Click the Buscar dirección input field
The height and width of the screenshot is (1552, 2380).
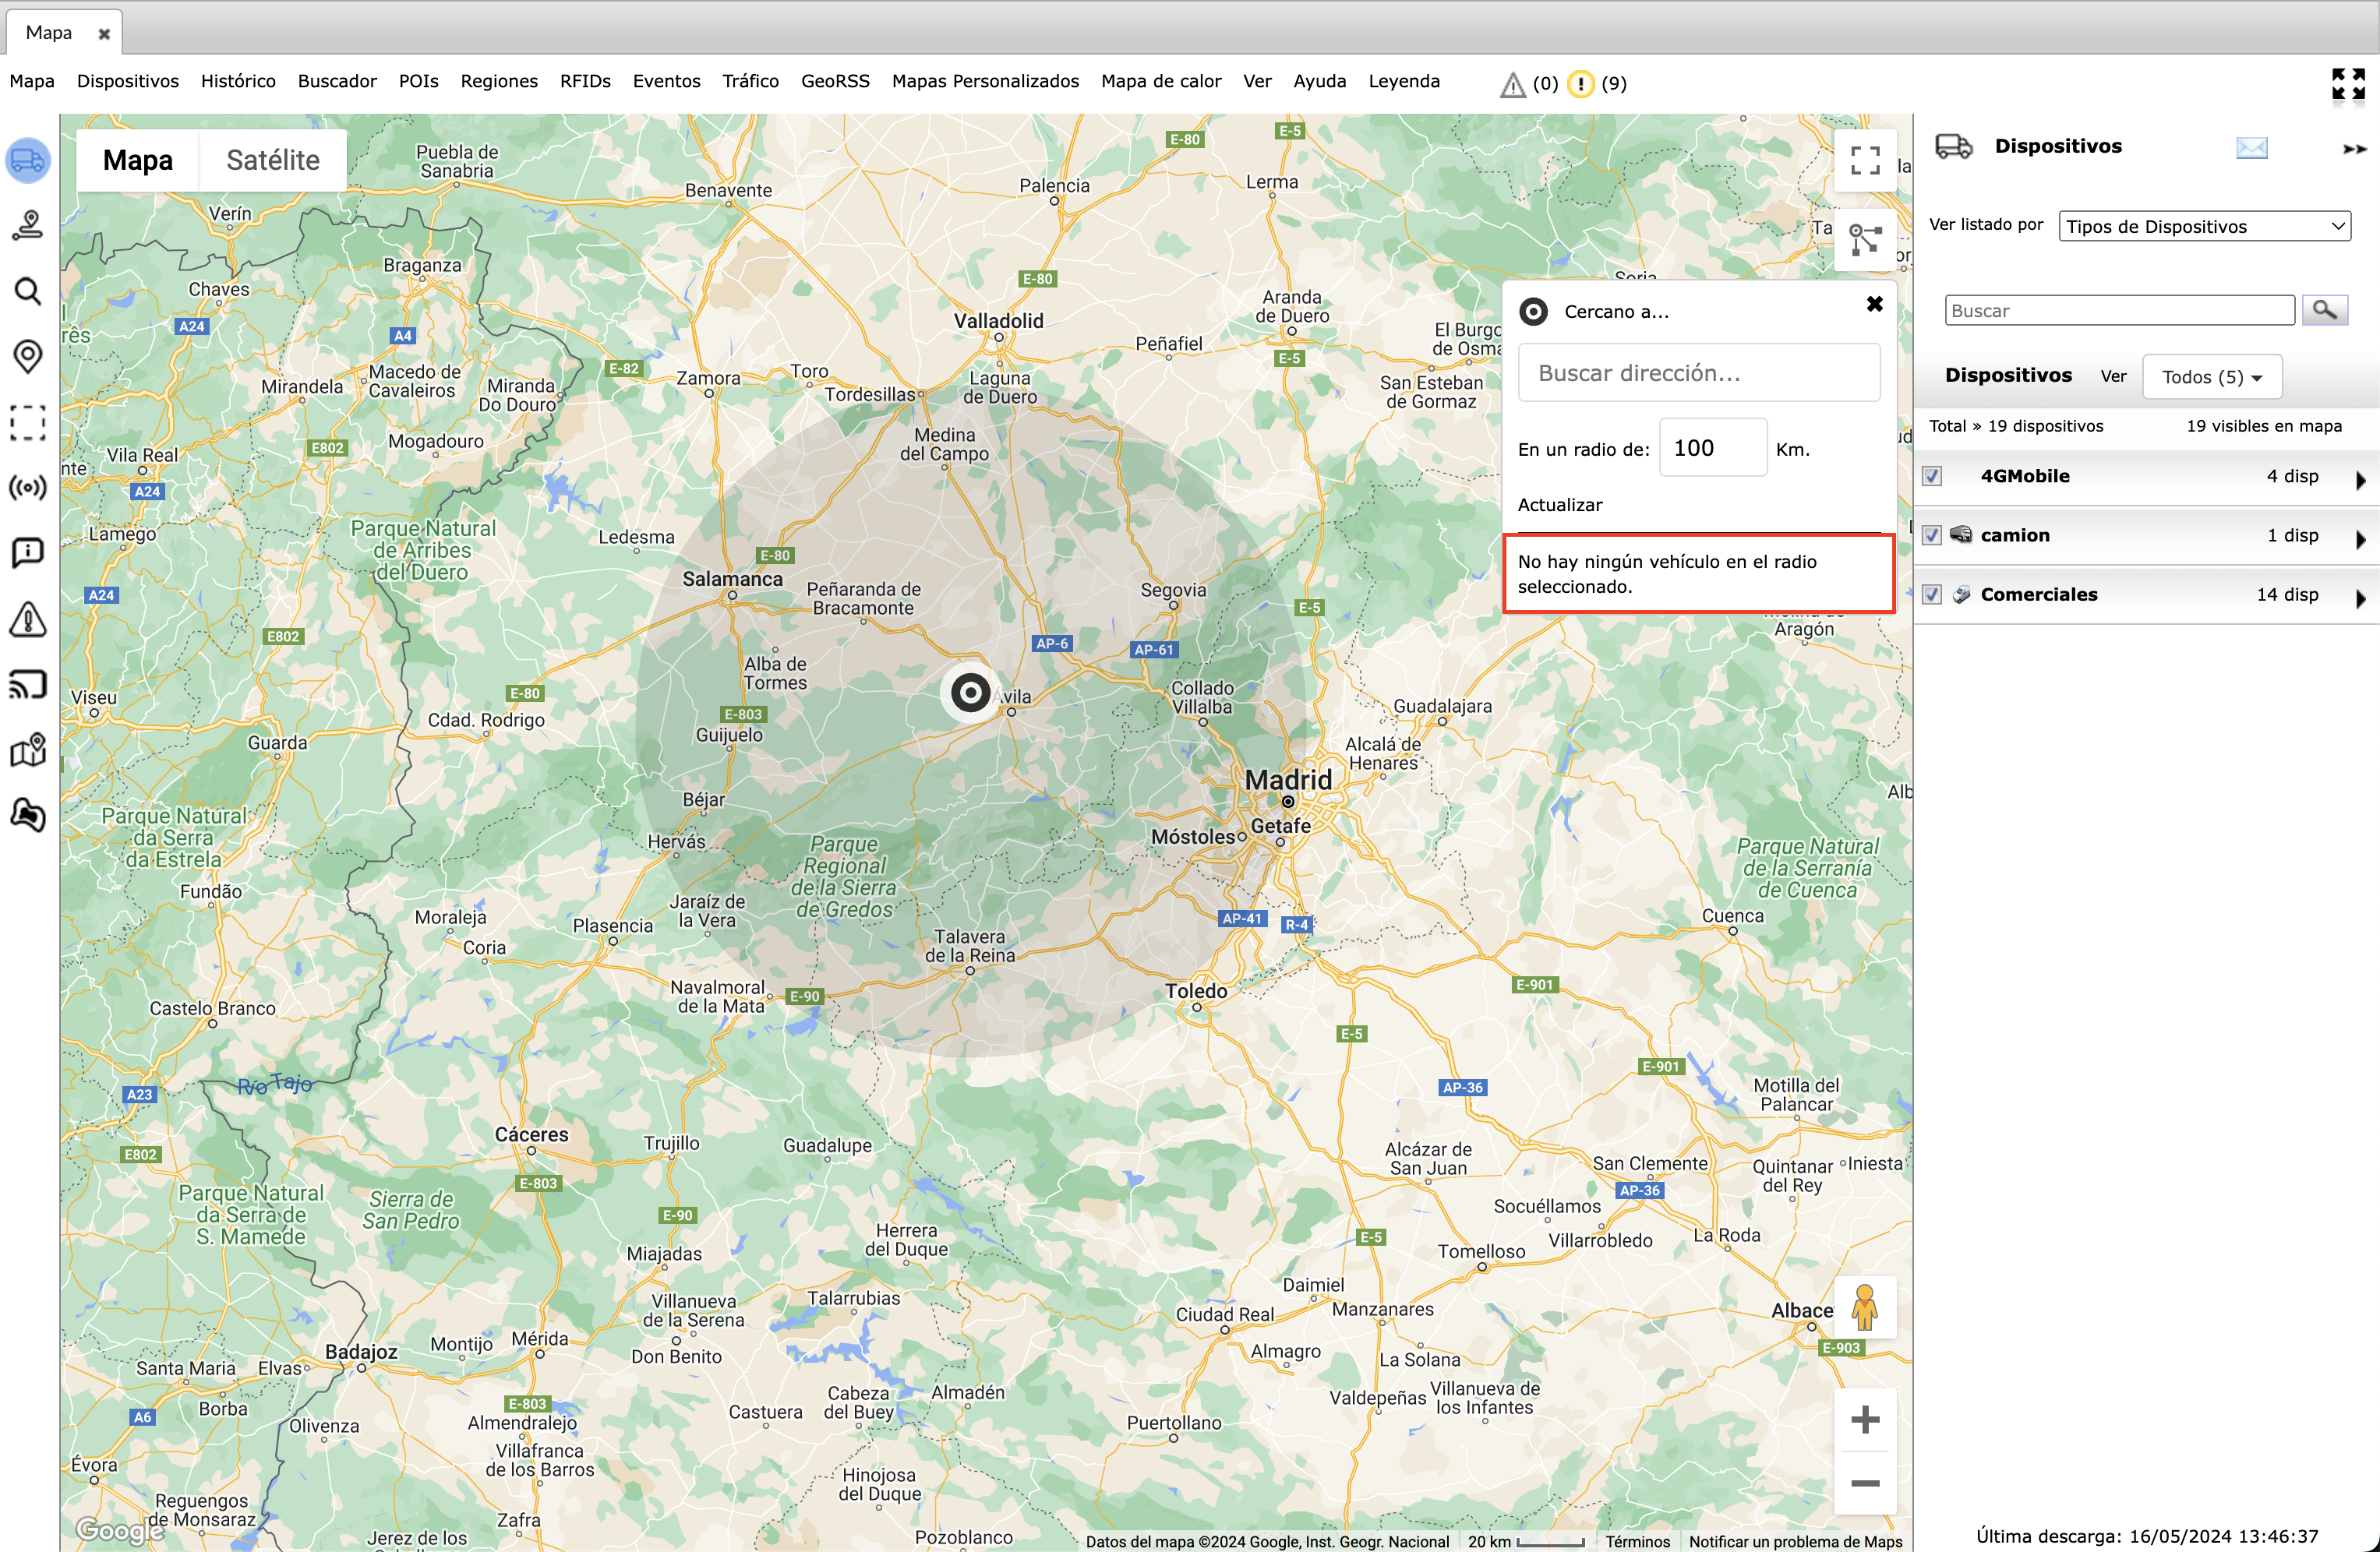pos(1699,373)
